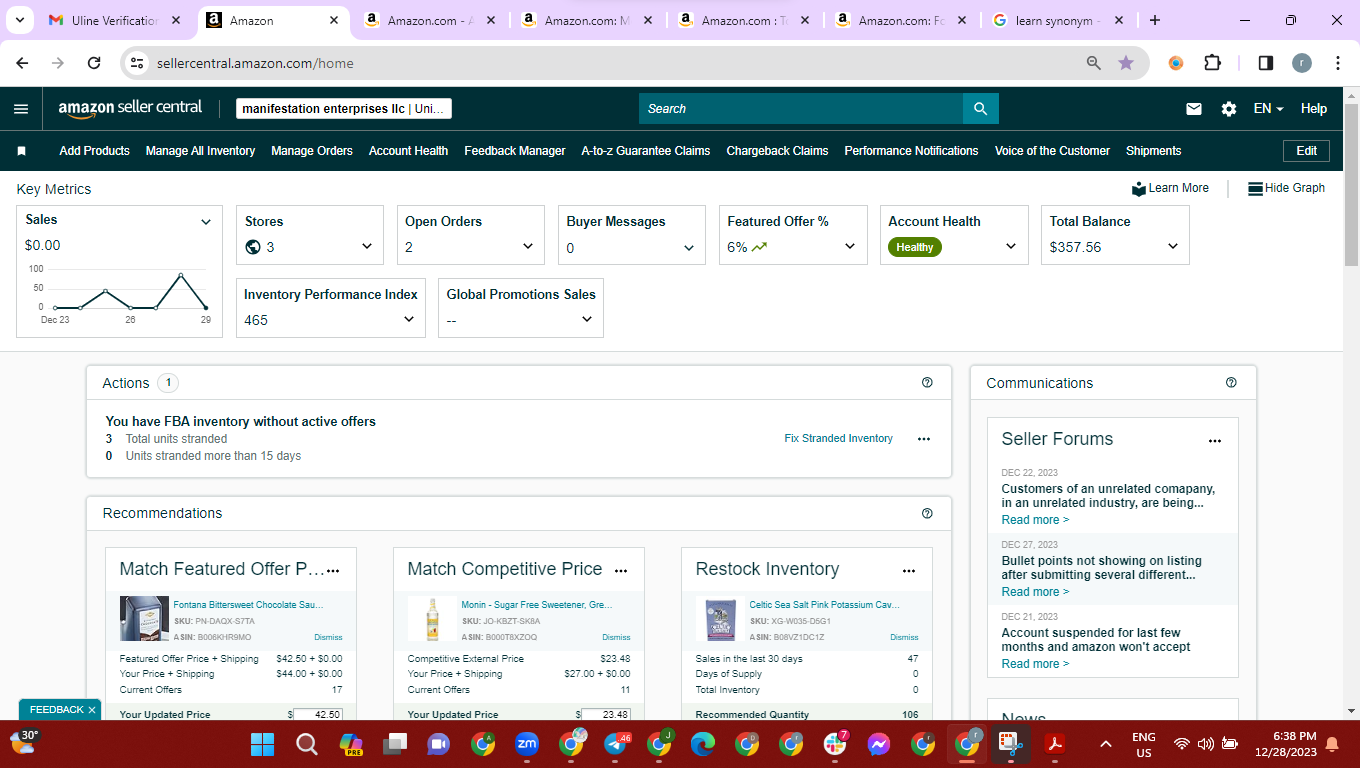Expand the Account Health metric dropdown
Image resolution: width=1360 pixels, height=768 pixels.
(x=1011, y=247)
